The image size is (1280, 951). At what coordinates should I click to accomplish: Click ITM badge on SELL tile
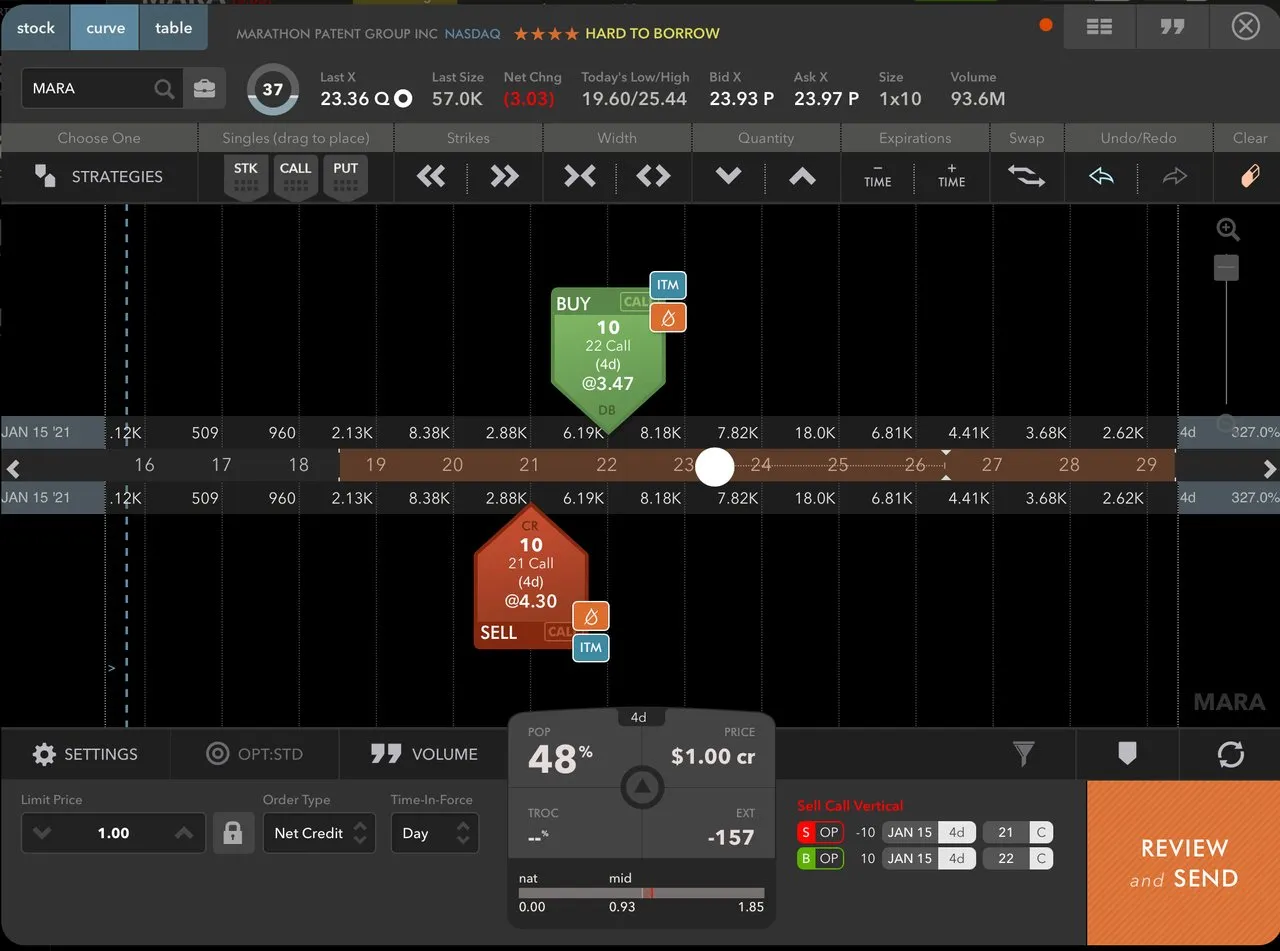[x=591, y=647]
